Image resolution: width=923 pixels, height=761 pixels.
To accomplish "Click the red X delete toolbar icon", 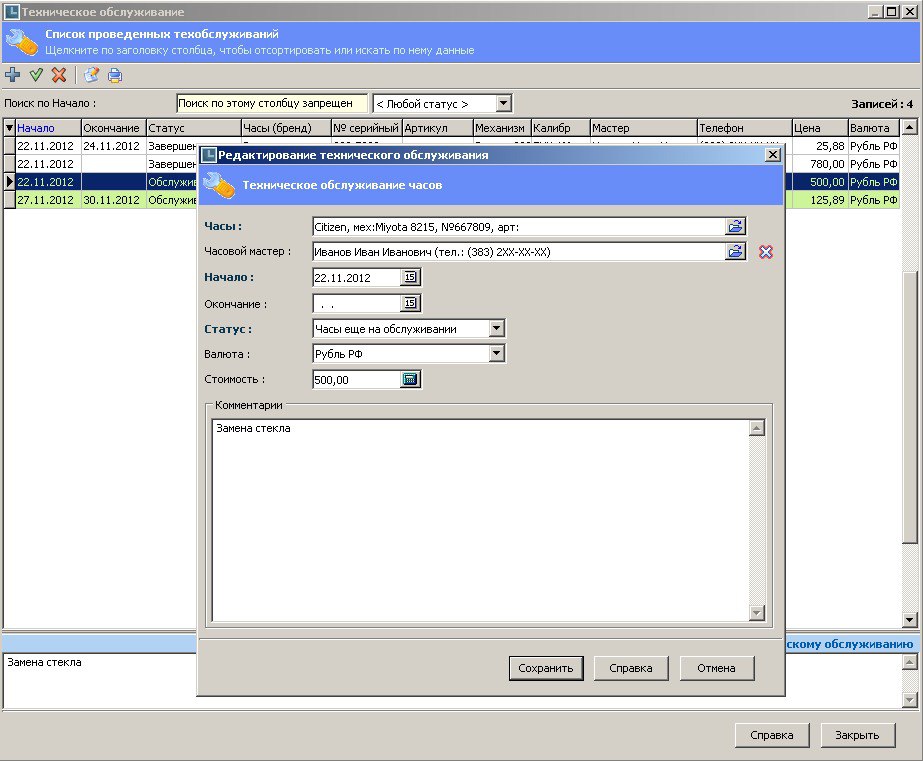I will coord(59,75).
